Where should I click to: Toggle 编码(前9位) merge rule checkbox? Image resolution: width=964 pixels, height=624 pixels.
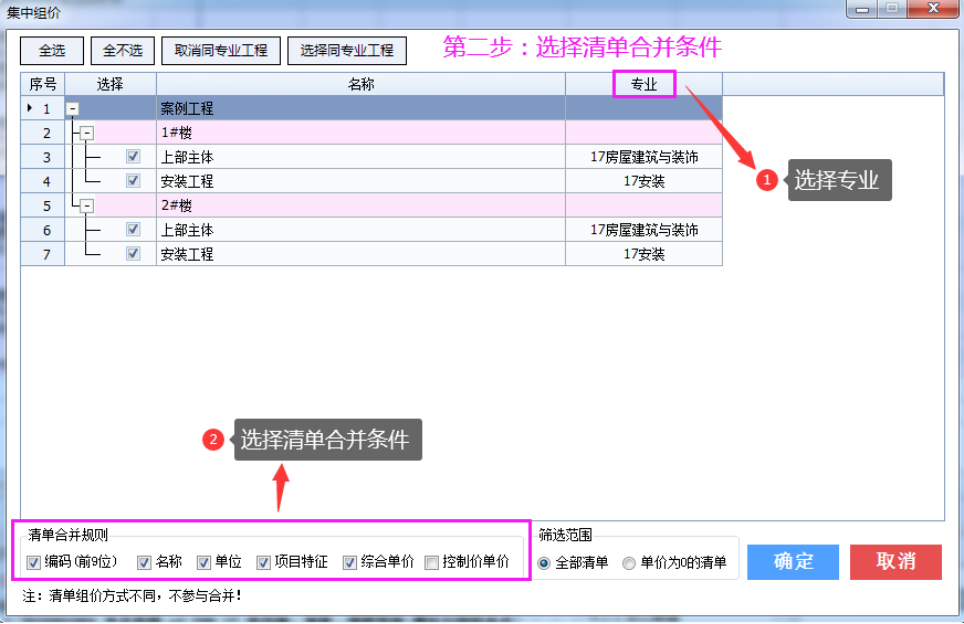coord(34,562)
